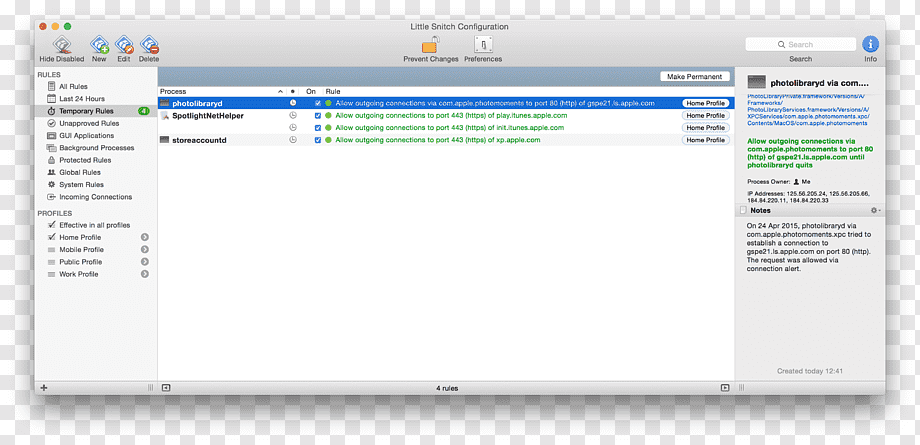Click the Edit rule toolbar icon

point(124,45)
